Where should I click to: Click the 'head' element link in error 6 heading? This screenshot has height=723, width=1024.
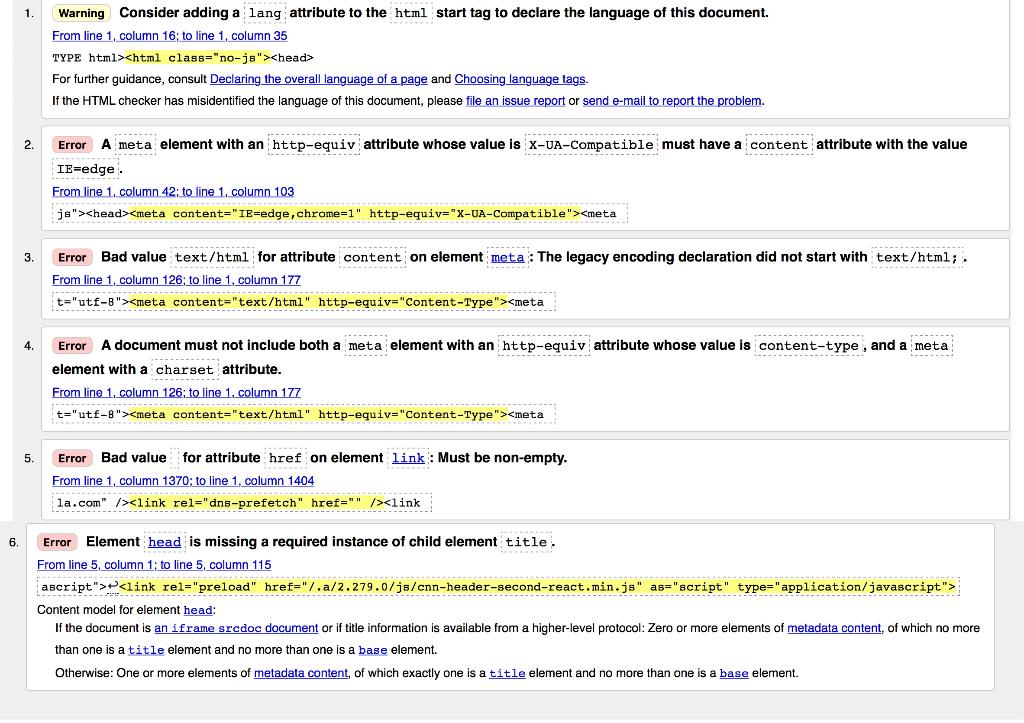click(x=165, y=542)
